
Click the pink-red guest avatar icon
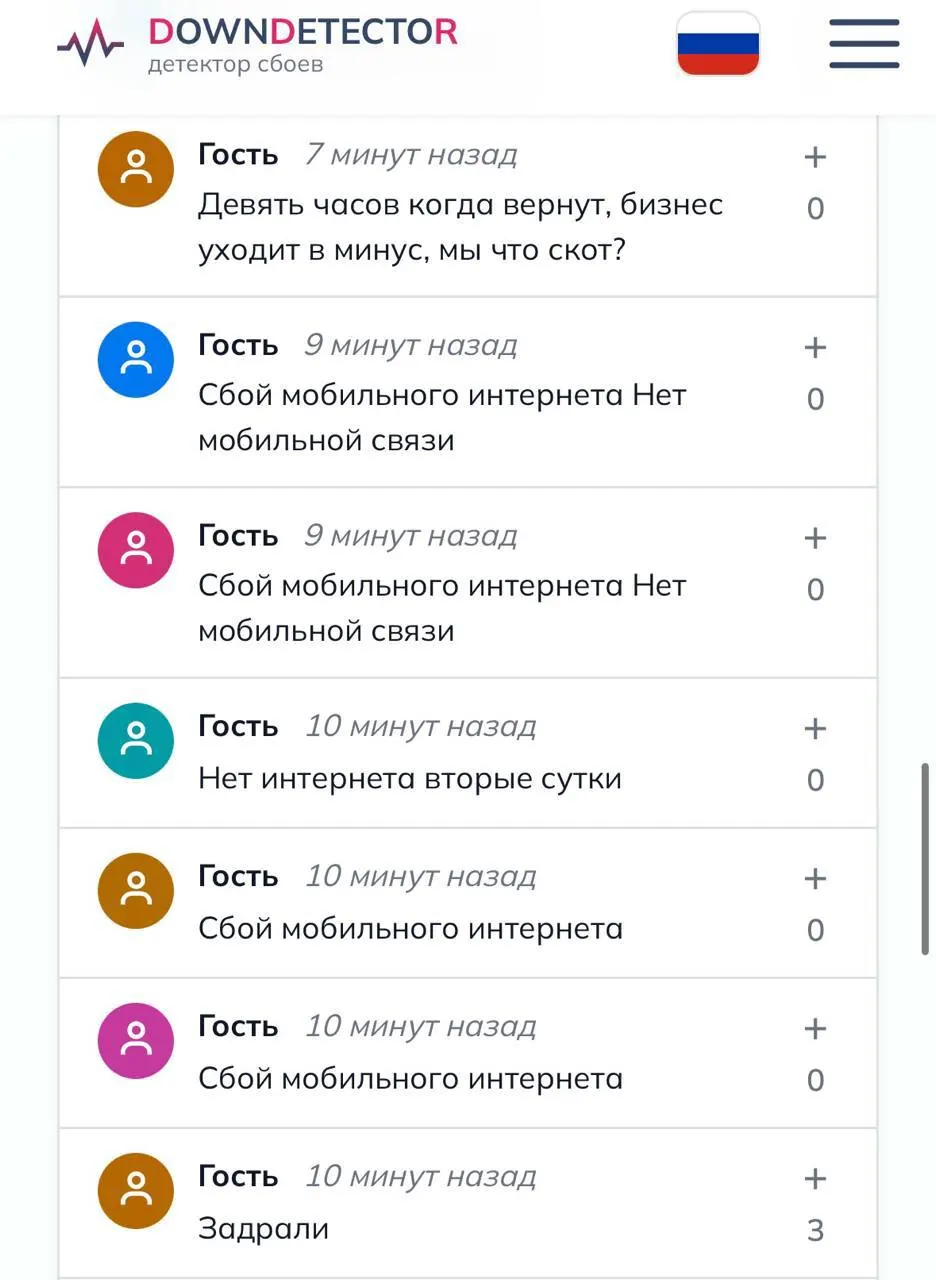point(136,550)
